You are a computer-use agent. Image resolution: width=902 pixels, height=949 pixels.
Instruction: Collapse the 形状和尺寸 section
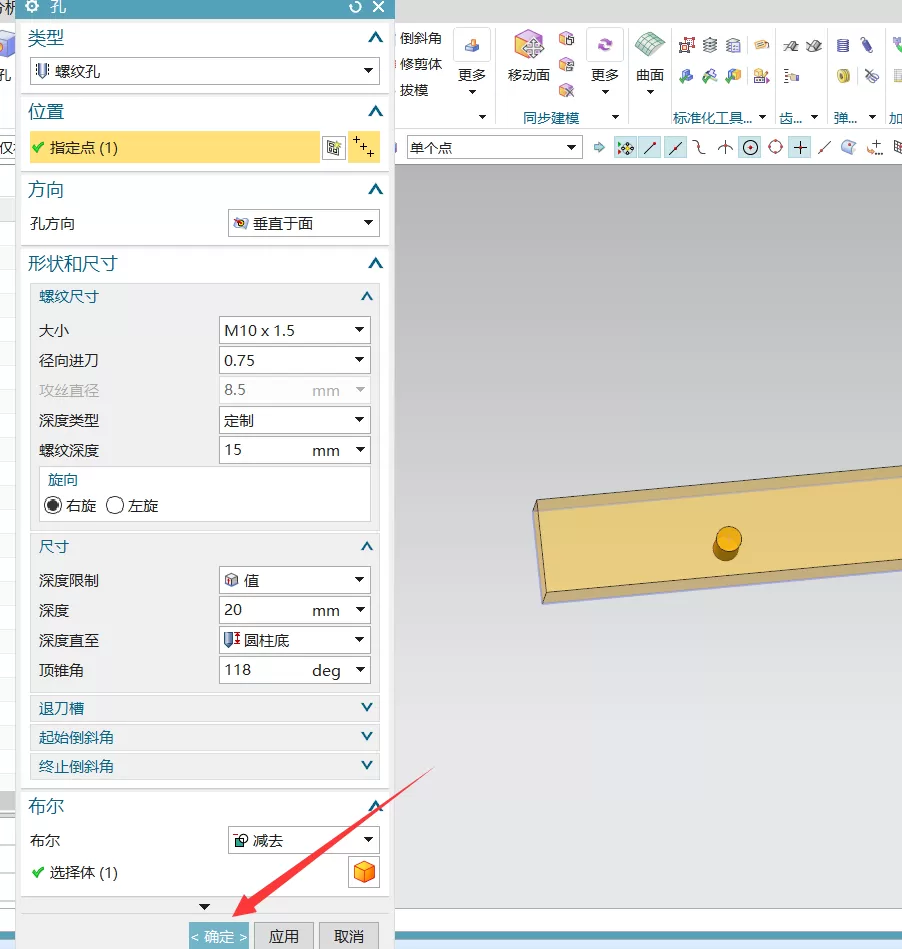point(375,263)
